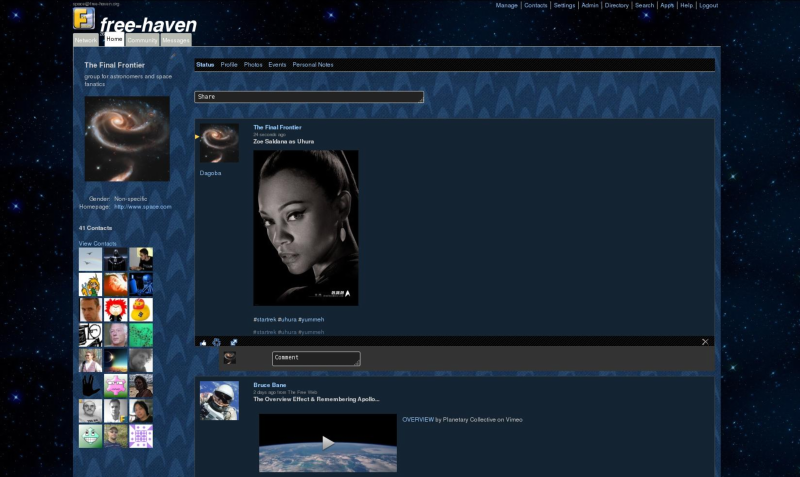This screenshot has width=800, height=477.
Task: Click in the Share text box
Action: tap(309, 97)
